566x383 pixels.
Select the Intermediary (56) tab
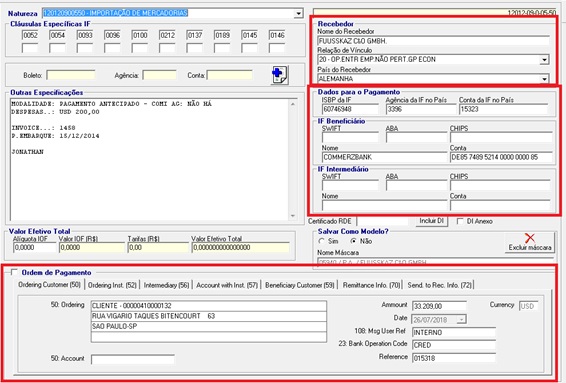click(166, 285)
